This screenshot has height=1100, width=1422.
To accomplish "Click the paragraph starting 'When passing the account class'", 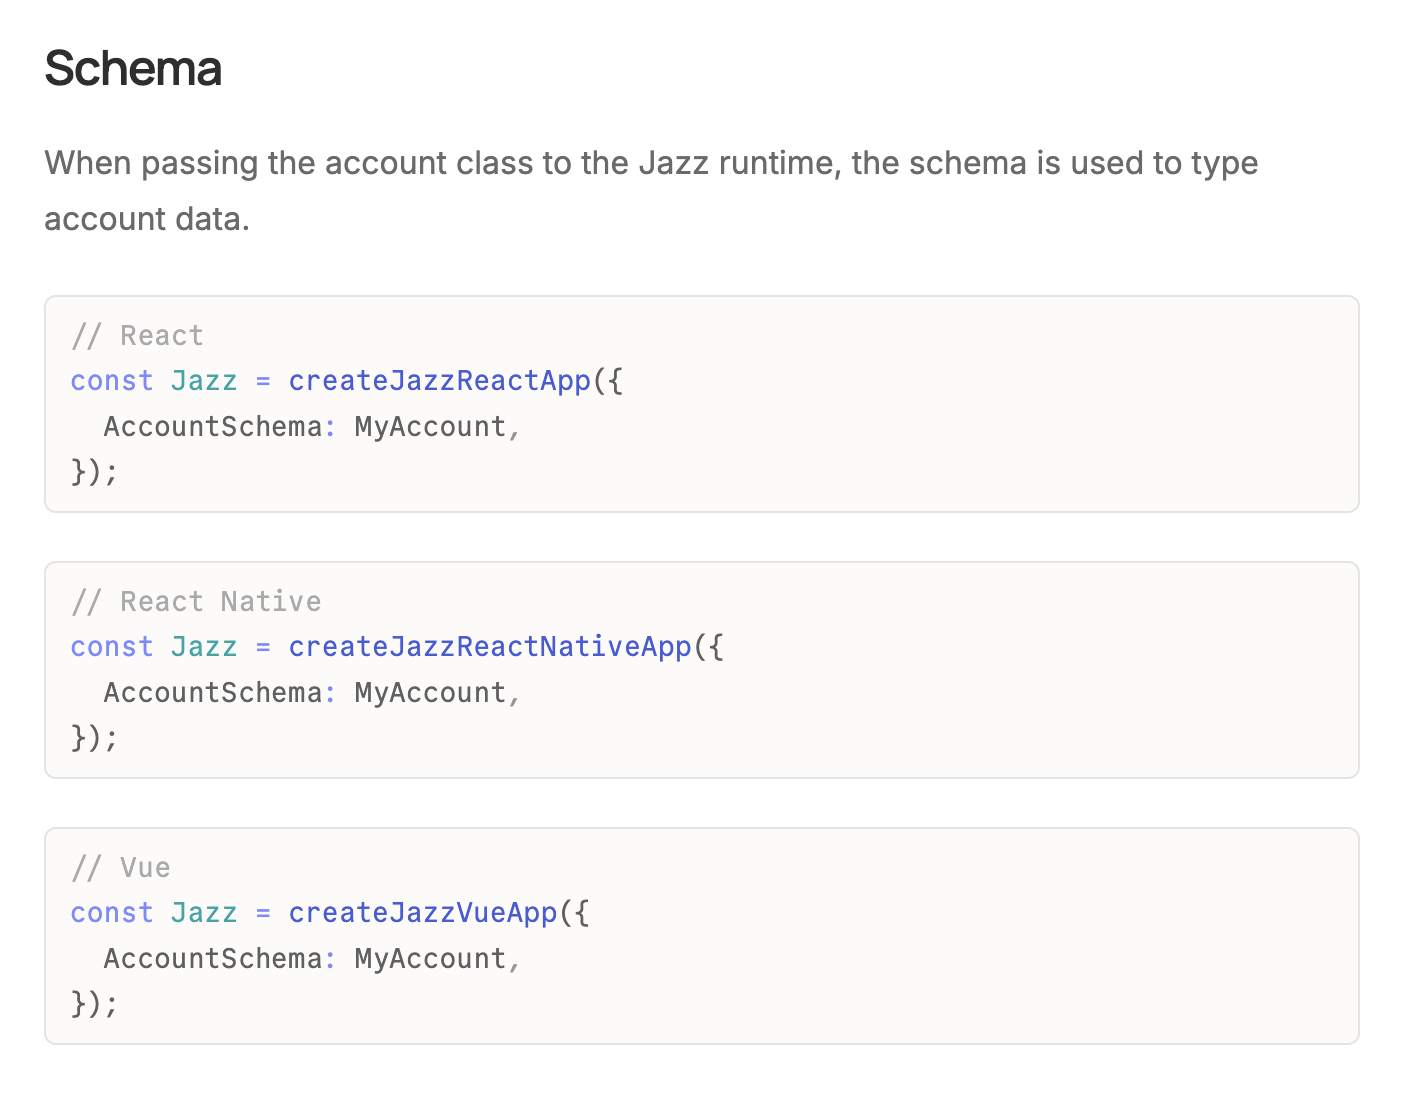I will 651,190.
